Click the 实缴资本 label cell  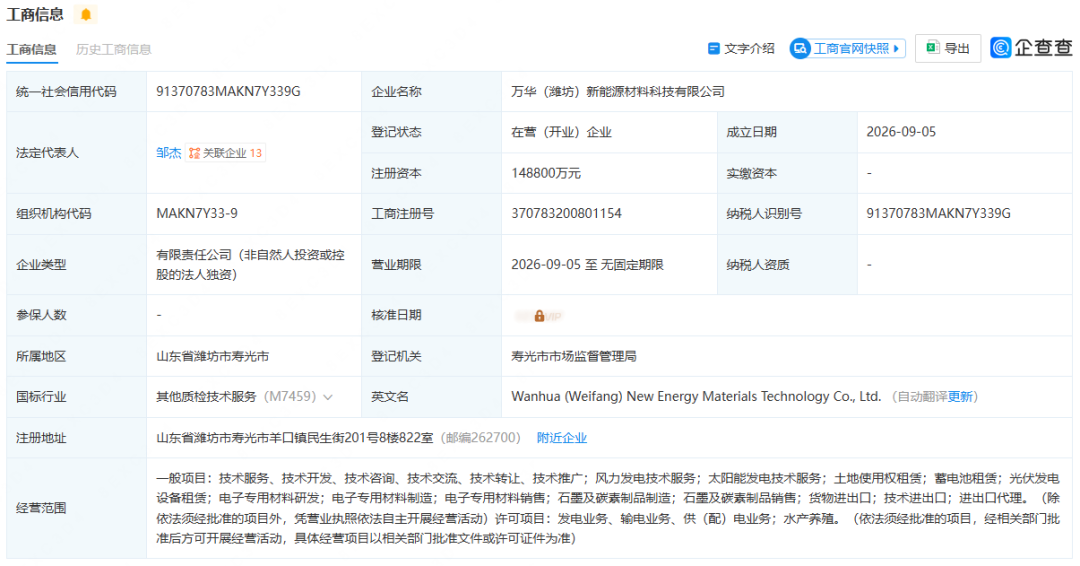(x=787, y=174)
